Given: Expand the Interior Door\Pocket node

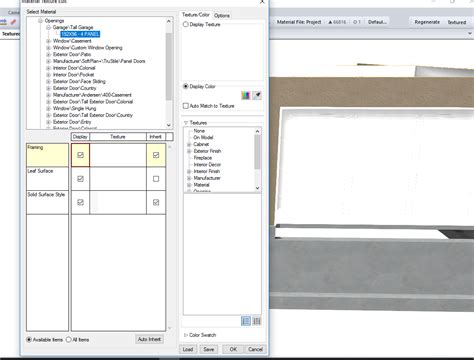Looking at the screenshot, I should tap(48, 75).
